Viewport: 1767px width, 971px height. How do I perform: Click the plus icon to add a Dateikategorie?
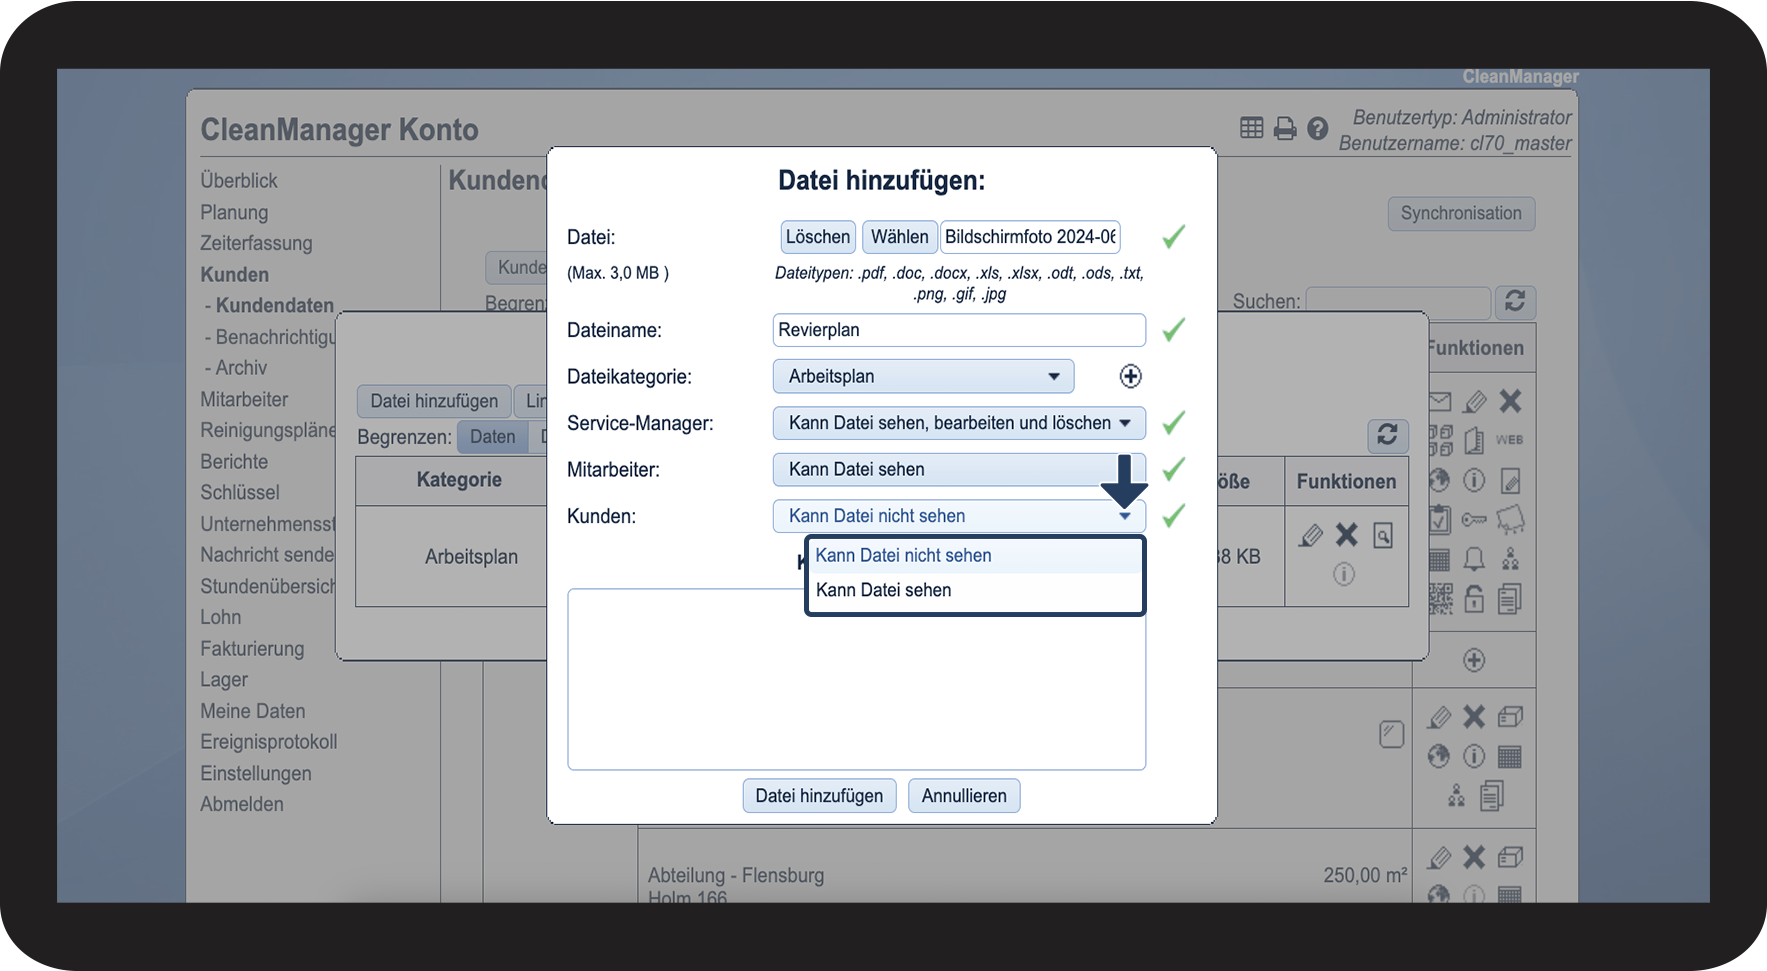1130,376
